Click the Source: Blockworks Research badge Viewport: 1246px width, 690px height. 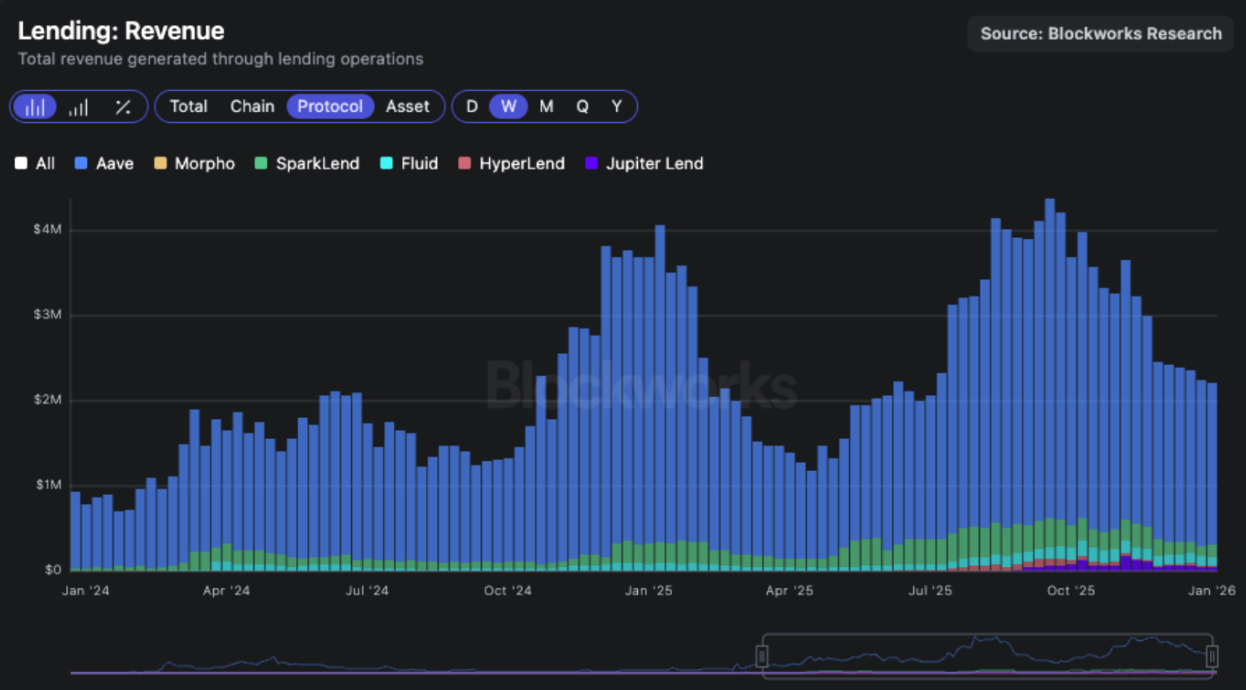click(1100, 34)
